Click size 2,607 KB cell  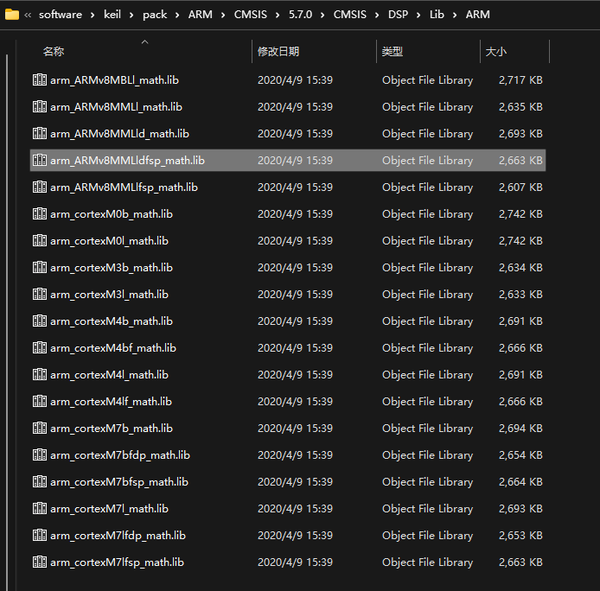pos(520,187)
